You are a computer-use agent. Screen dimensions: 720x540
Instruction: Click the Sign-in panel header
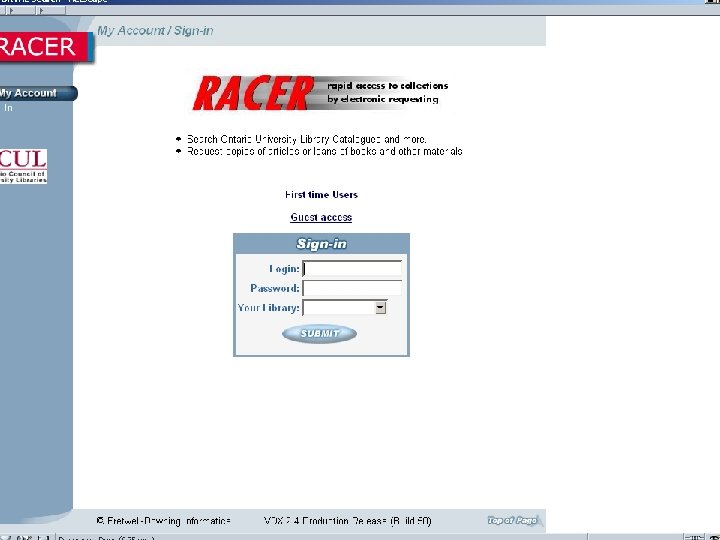[x=321, y=244]
